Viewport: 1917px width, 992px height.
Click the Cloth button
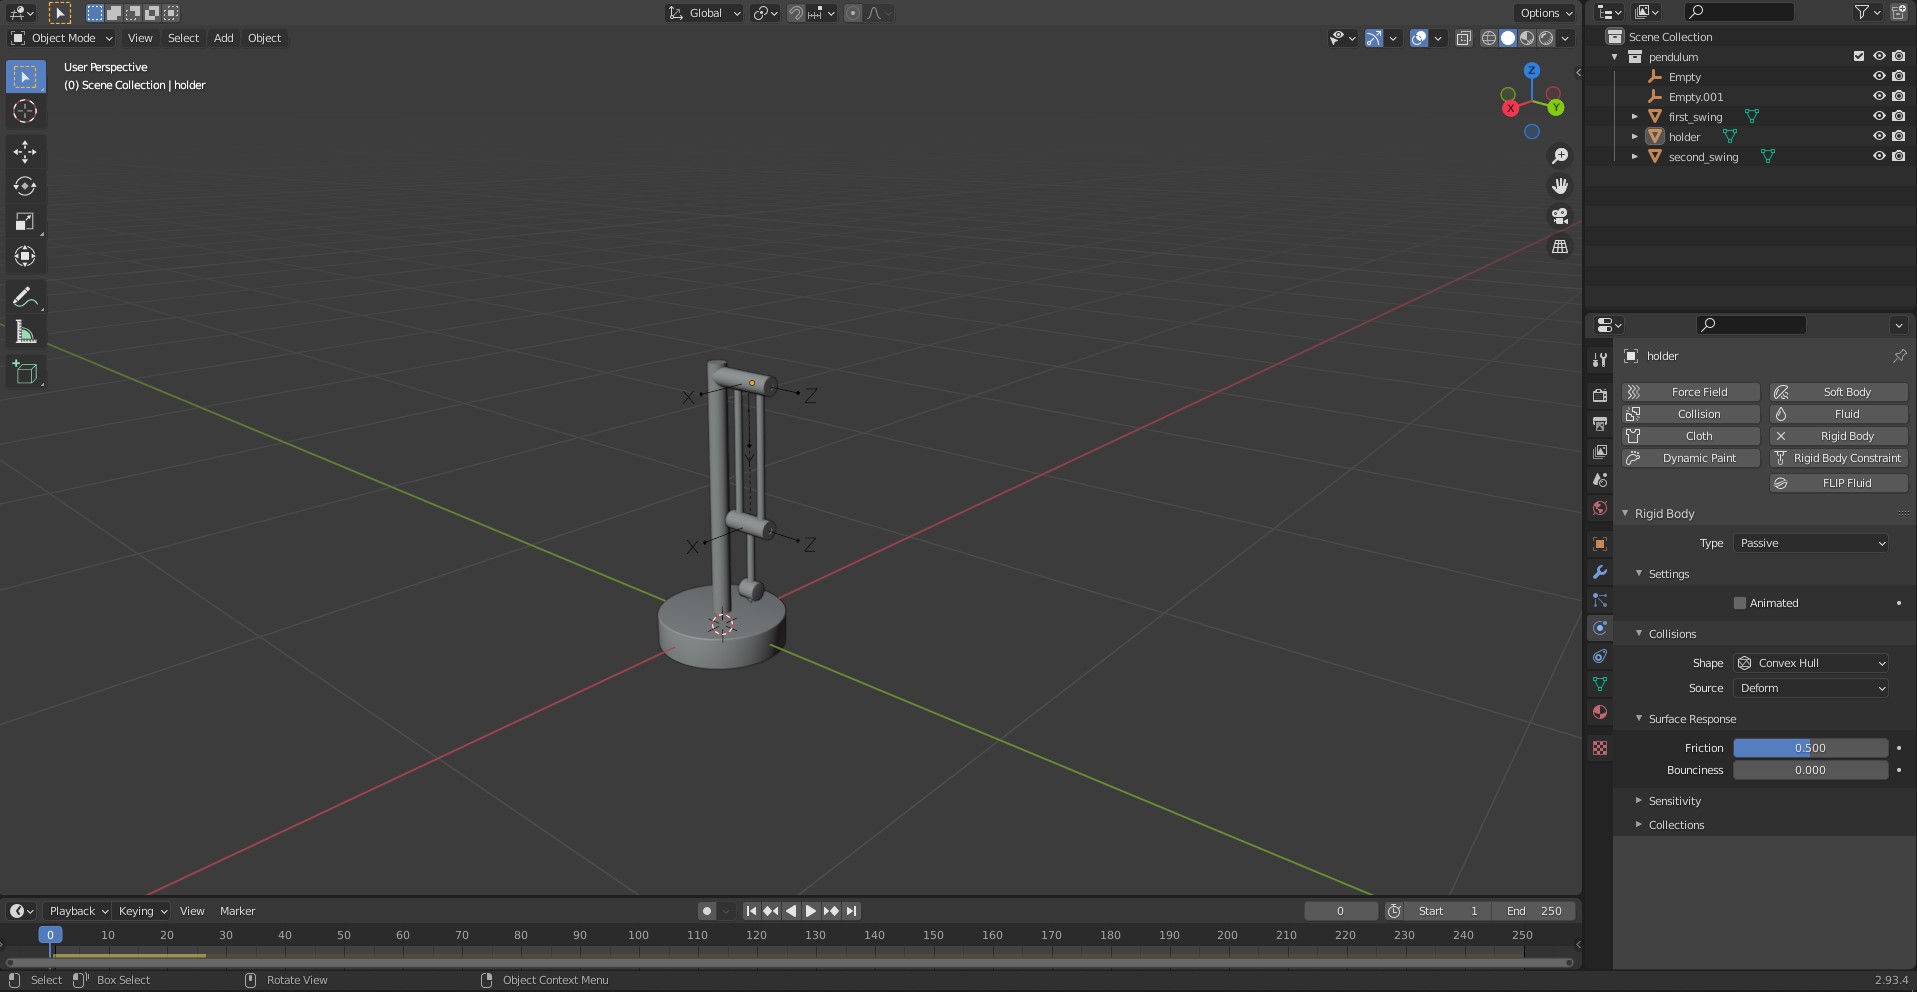coord(1691,436)
